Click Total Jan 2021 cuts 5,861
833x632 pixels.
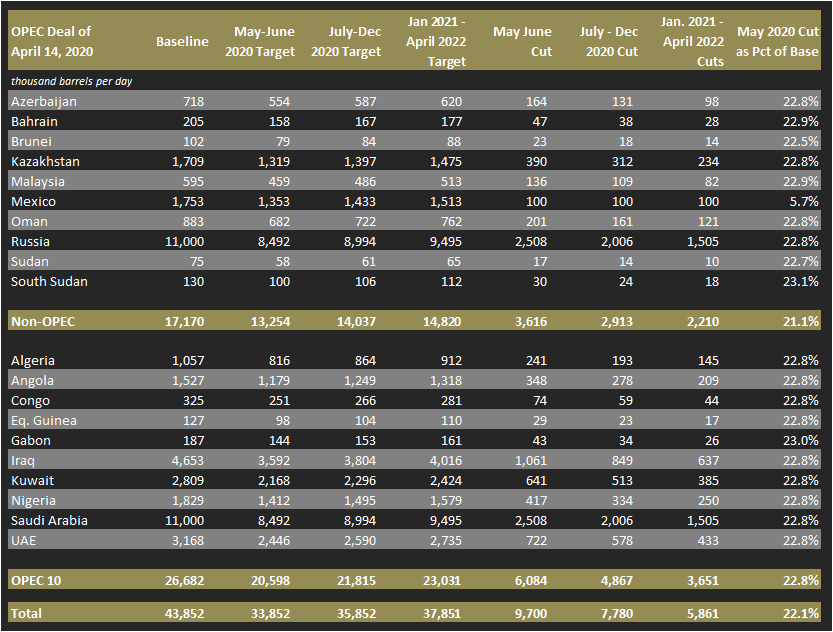click(x=703, y=613)
